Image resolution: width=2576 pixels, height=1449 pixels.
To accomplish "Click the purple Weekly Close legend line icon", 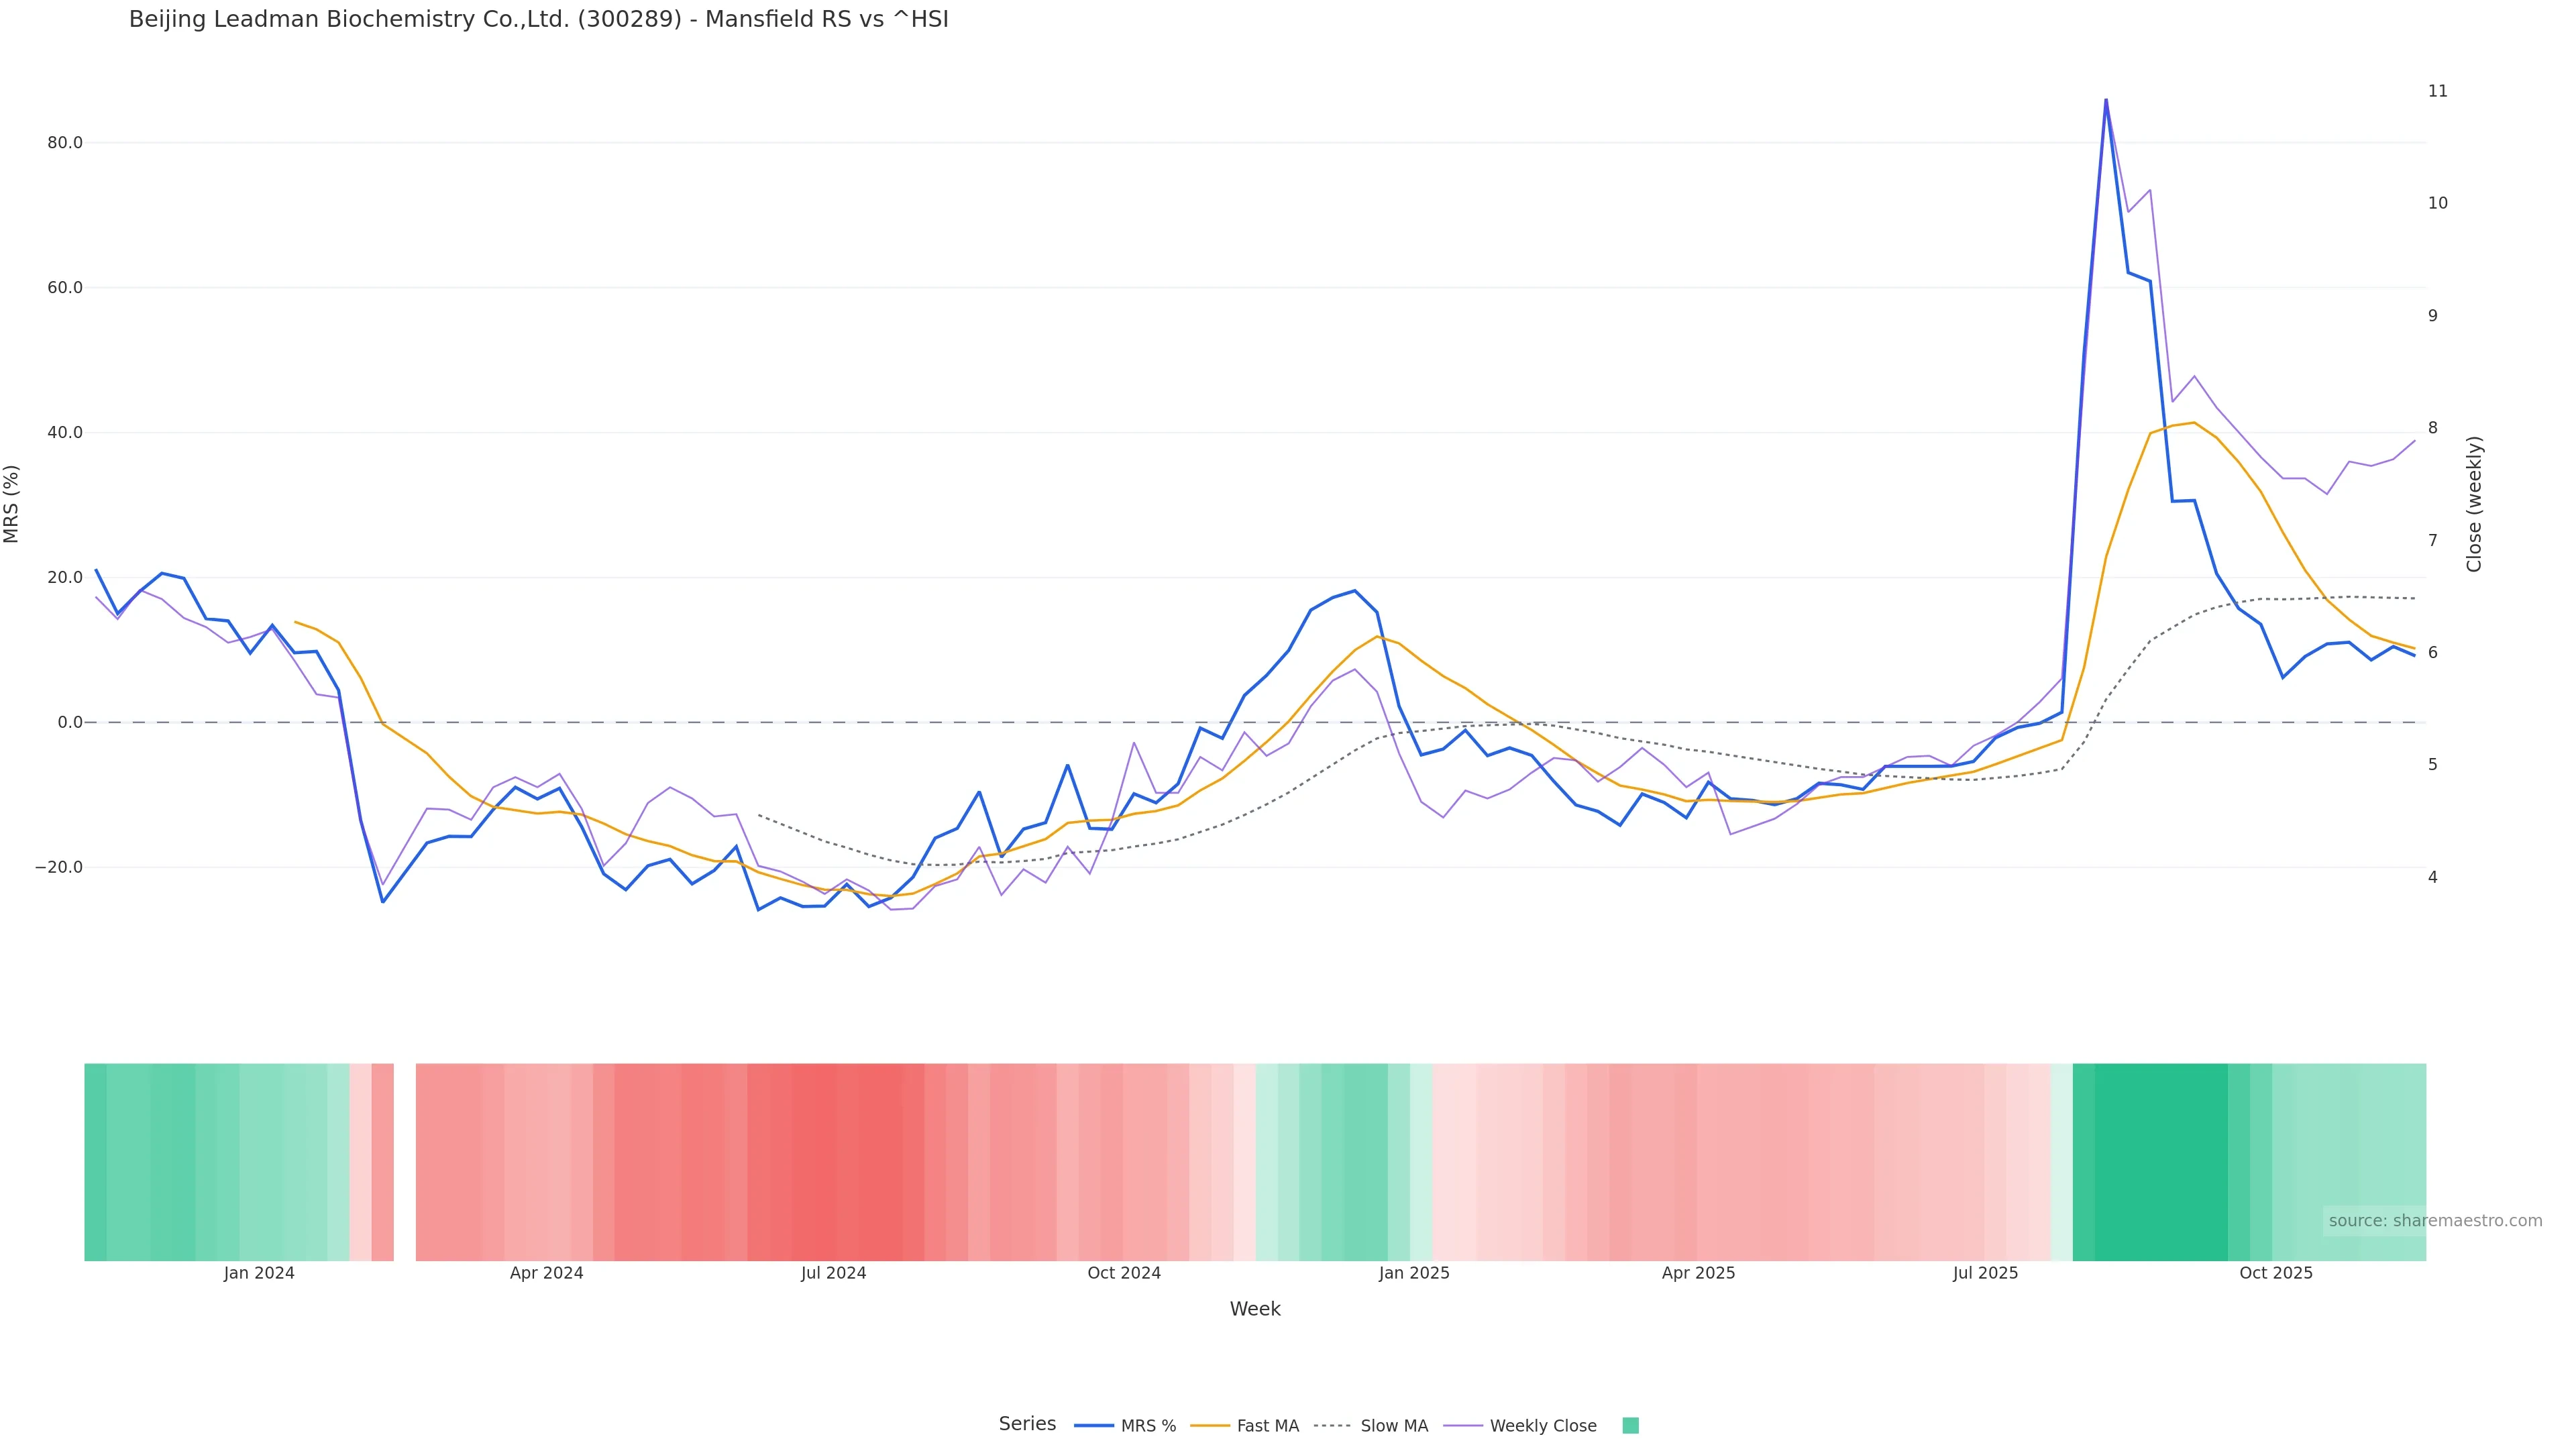I will [1463, 1426].
